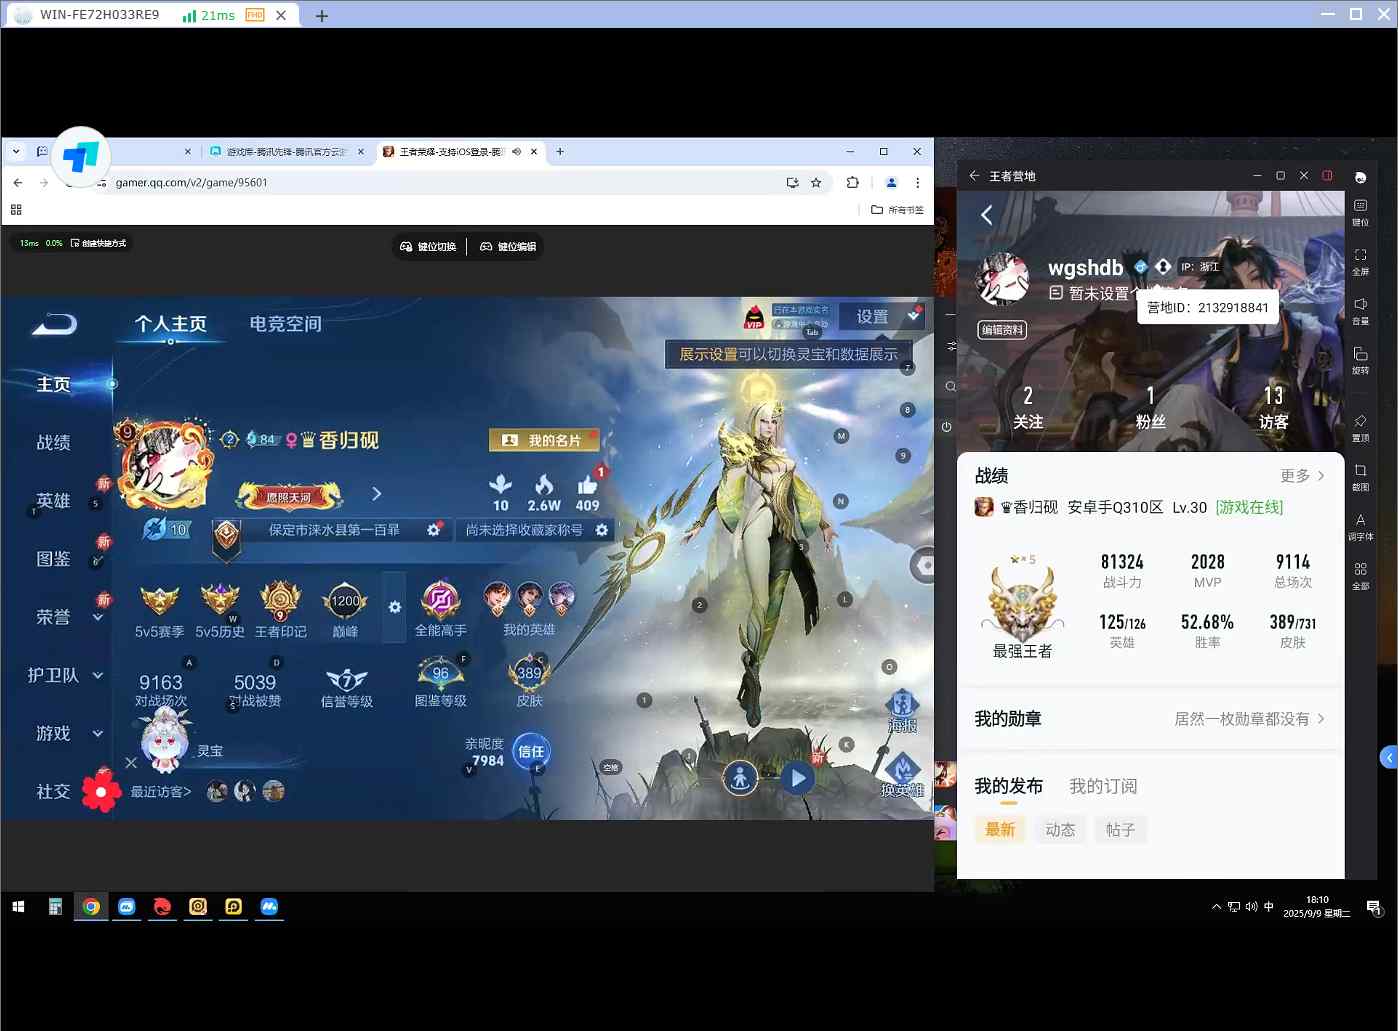
Task: Go back in 王者营地 profile with chevron
Action: (987, 215)
